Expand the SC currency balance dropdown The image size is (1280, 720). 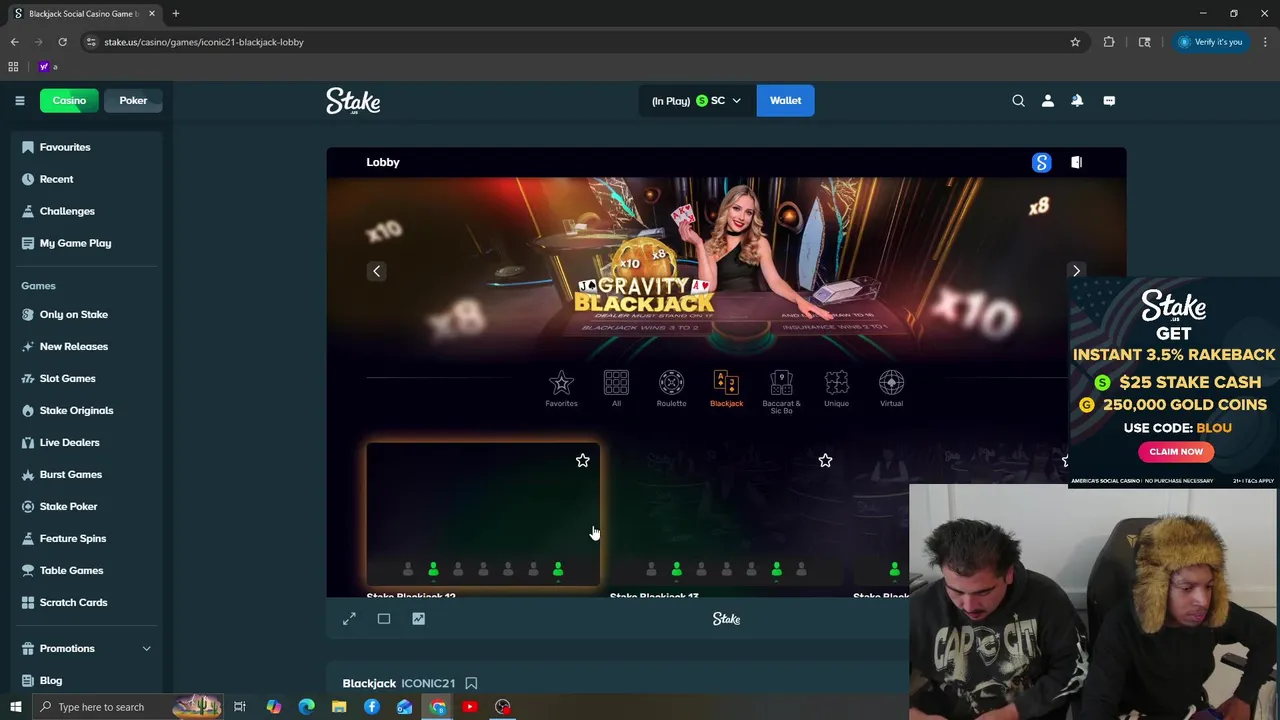tap(697, 100)
